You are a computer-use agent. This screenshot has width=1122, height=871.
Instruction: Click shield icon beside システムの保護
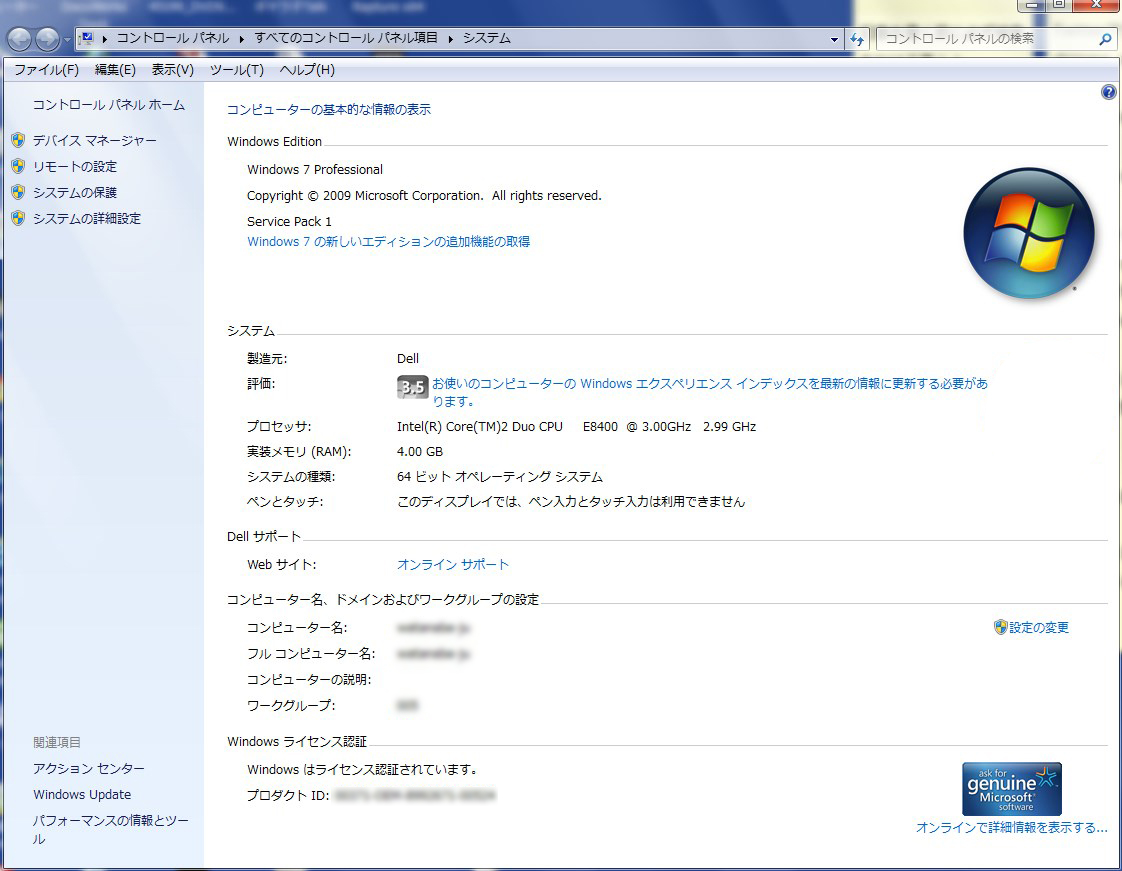pos(19,193)
